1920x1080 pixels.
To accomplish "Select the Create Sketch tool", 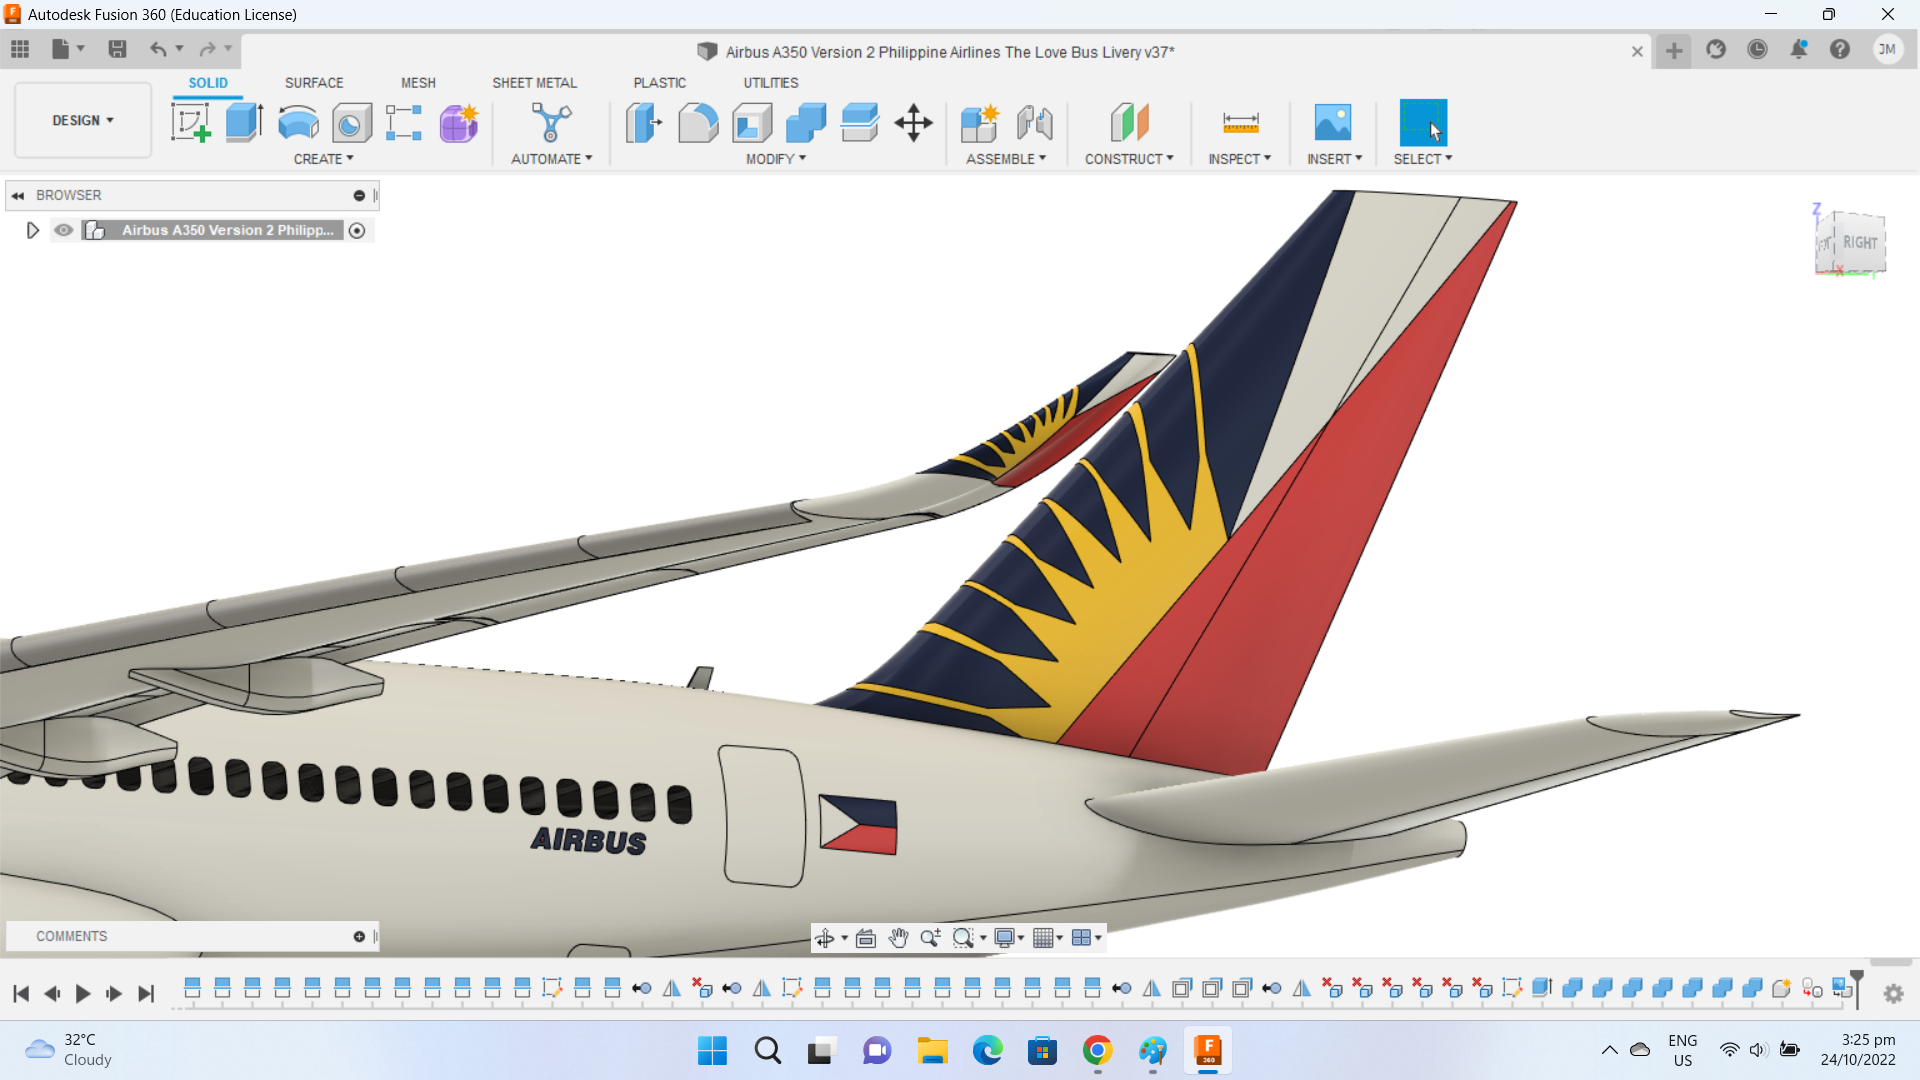I will coord(190,123).
